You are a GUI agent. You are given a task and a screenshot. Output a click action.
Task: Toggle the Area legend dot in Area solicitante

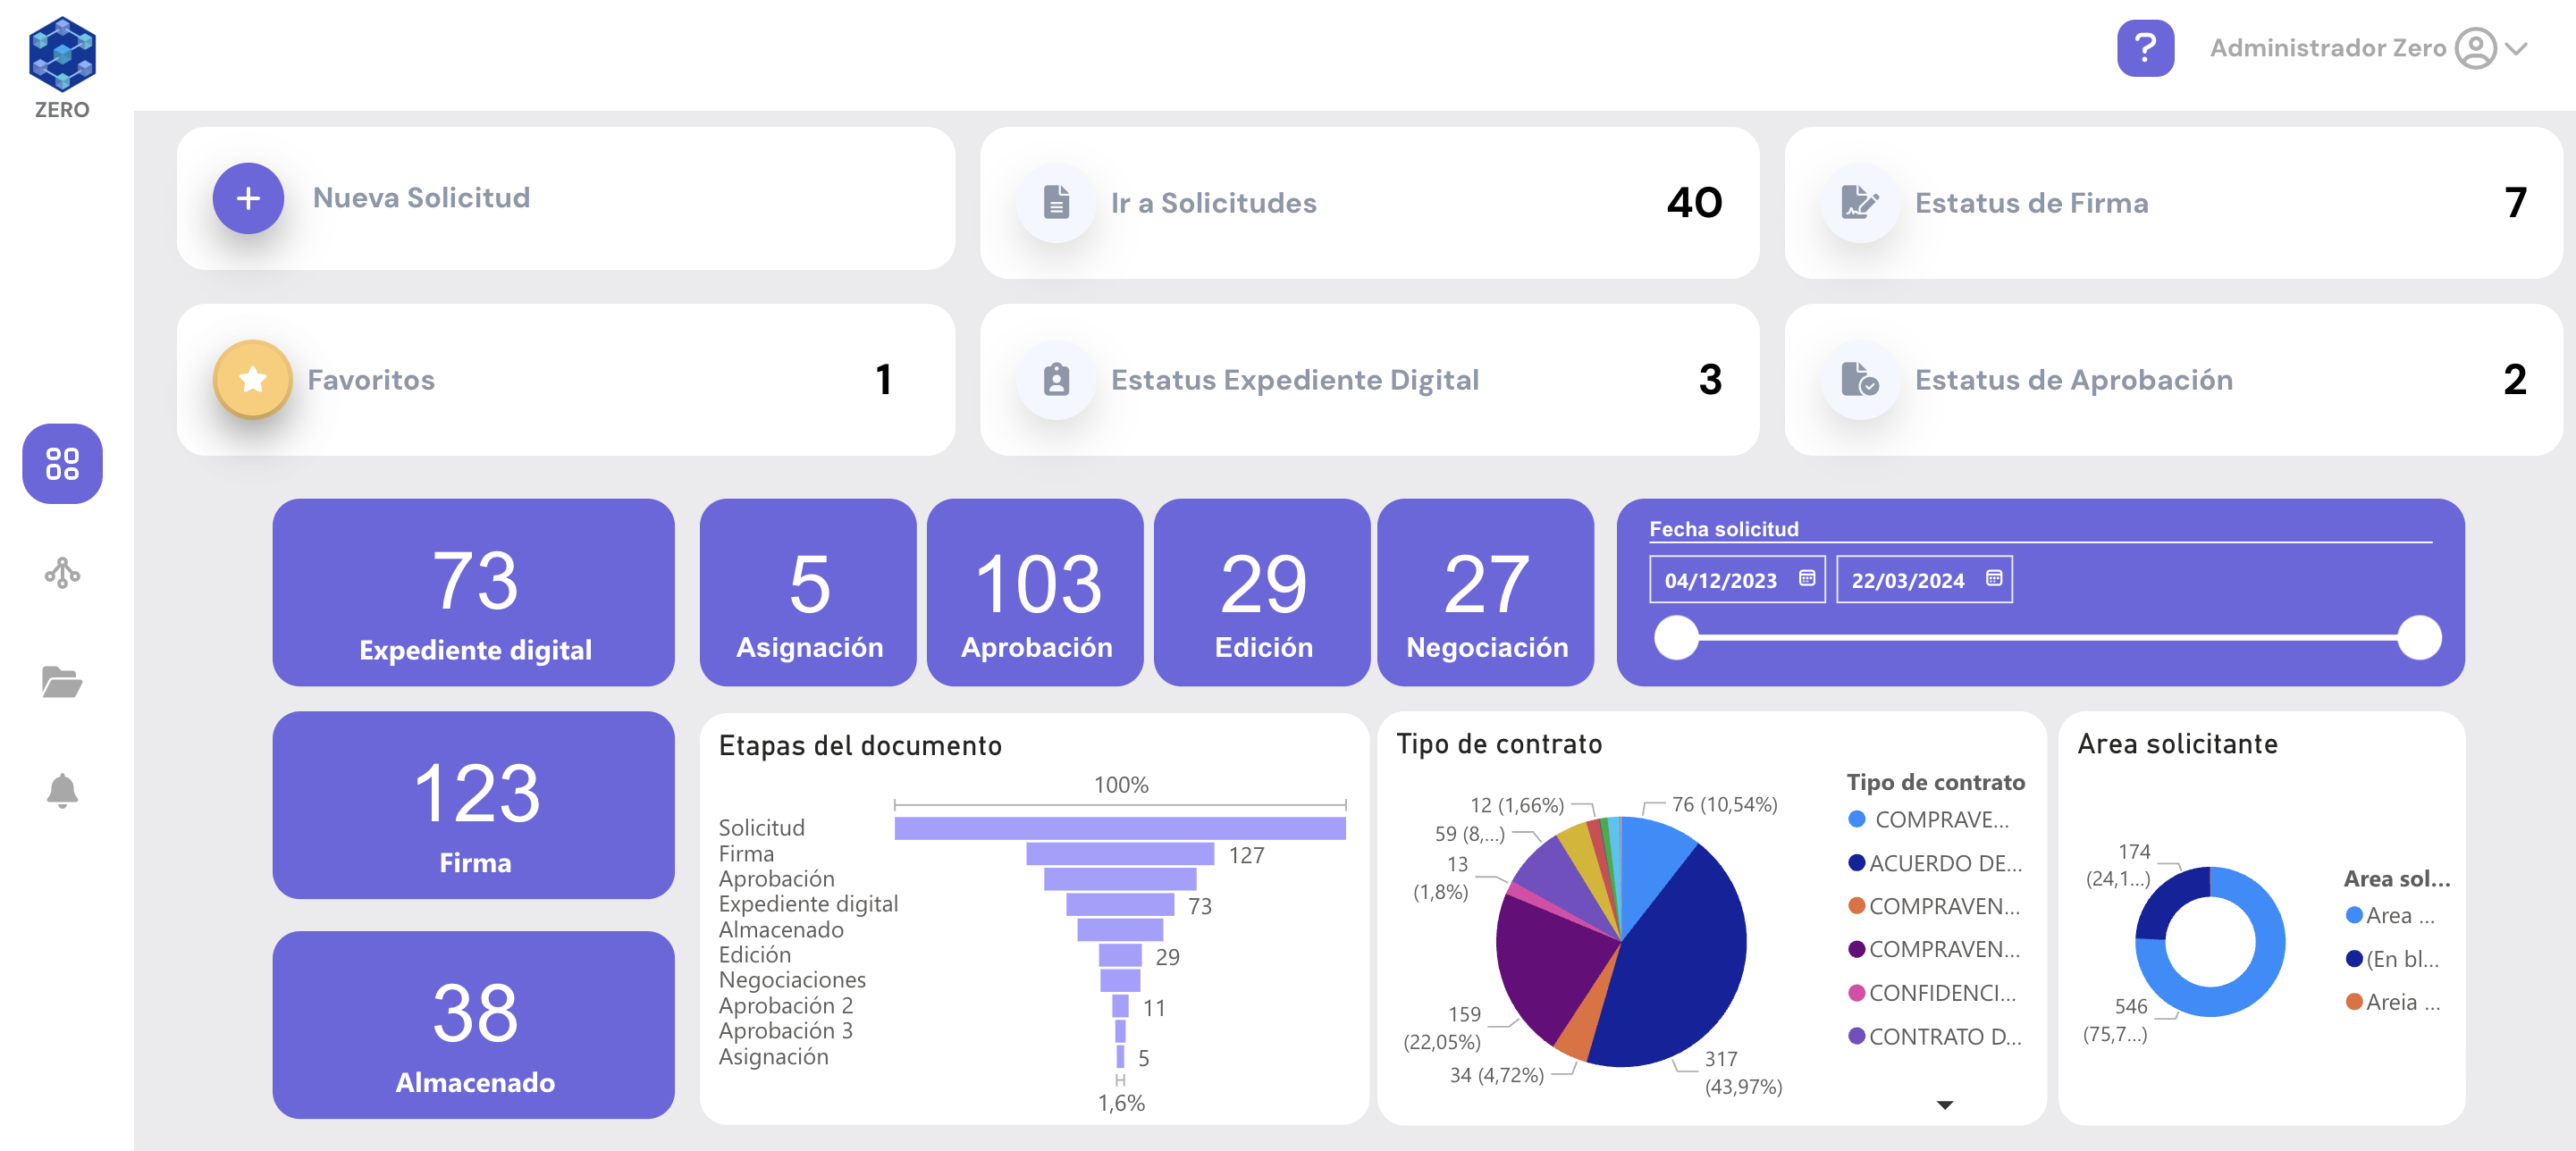(2354, 915)
